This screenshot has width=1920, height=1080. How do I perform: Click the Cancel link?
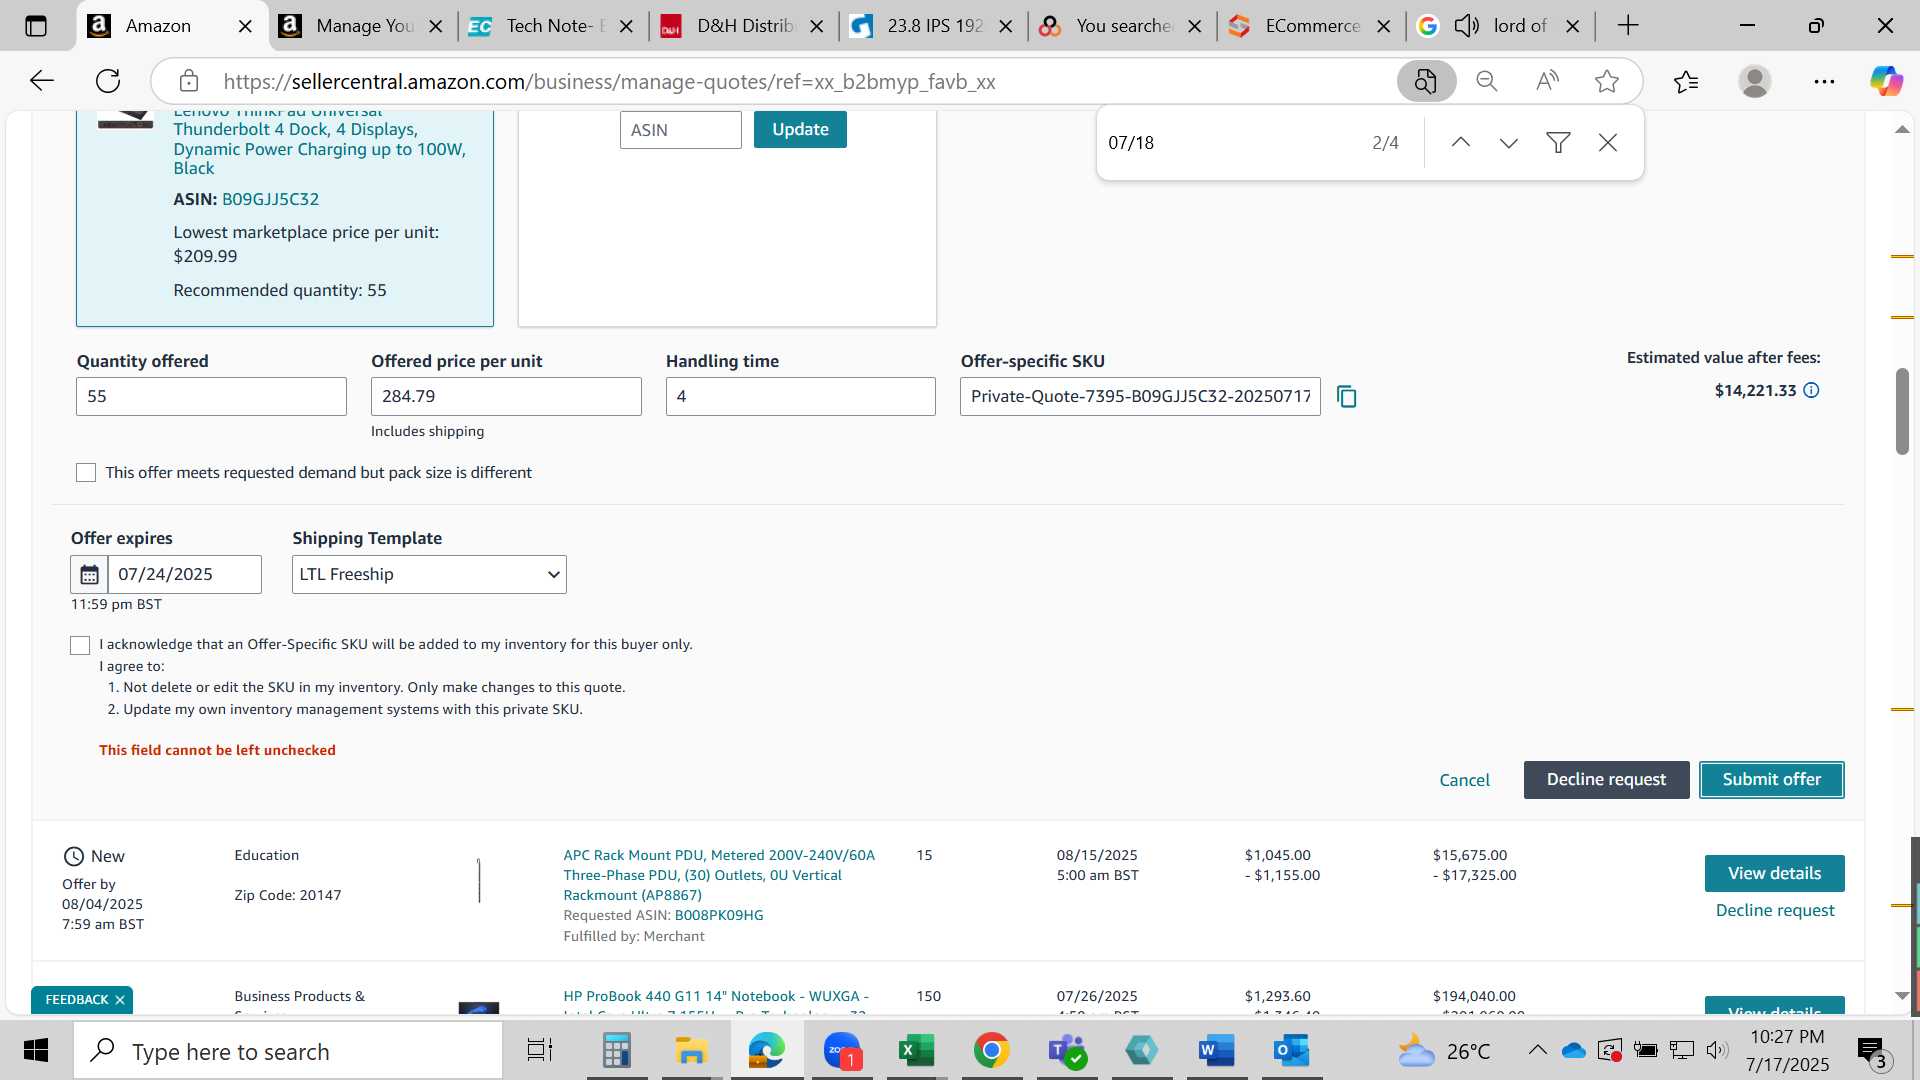coord(1464,781)
